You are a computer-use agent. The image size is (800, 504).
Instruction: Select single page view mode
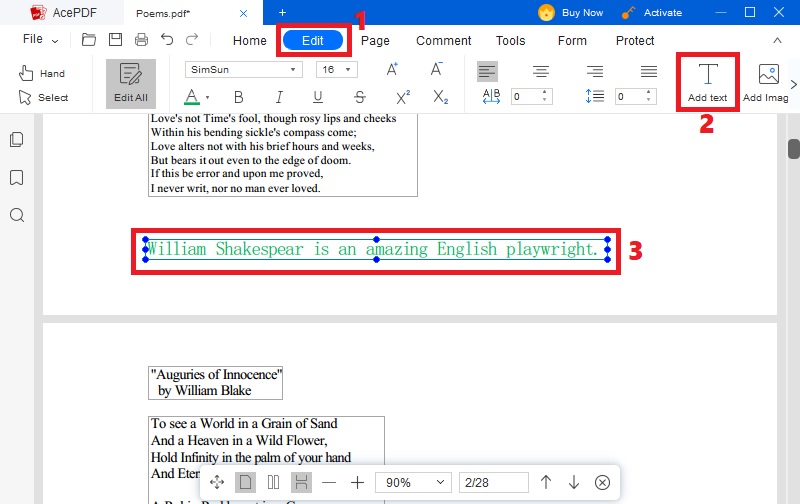(245, 483)
